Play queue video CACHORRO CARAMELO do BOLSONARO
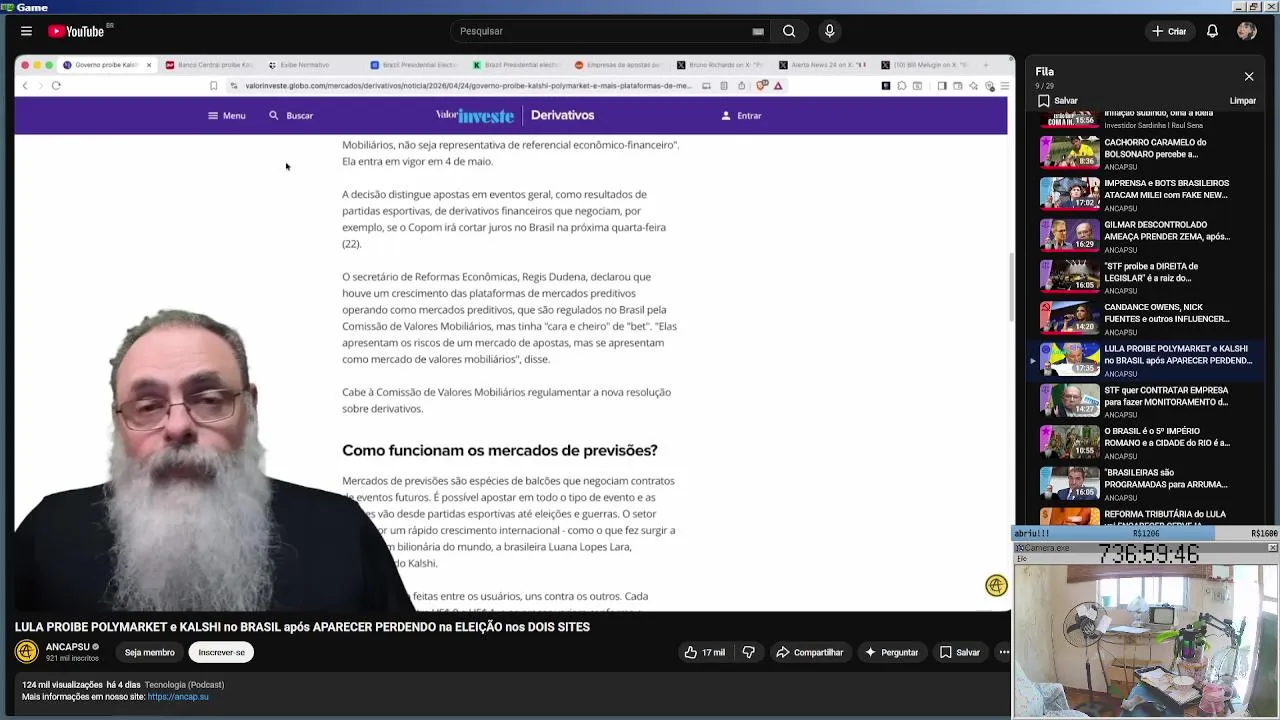The width and height of the screenshot is (1280, 720). coord(1146,153)
